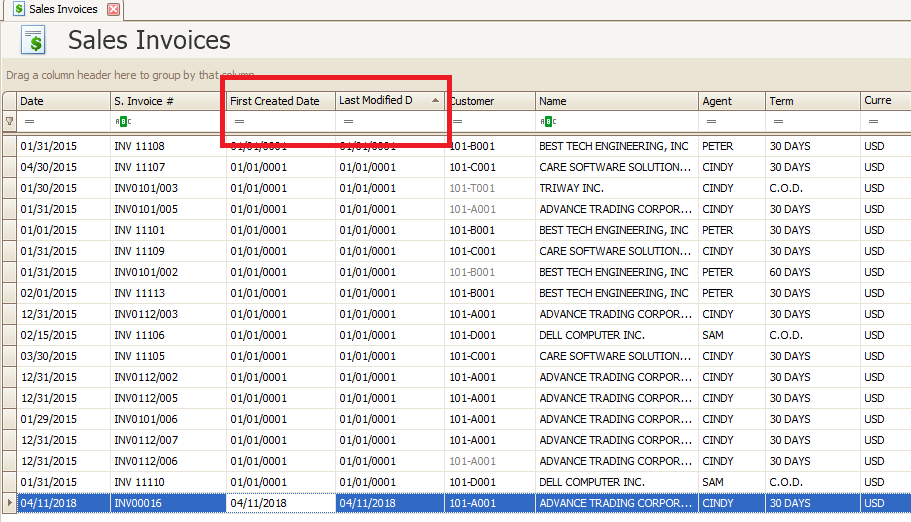Select invoice INV 11107 cell
911x522 pixels.
point(168,167)
